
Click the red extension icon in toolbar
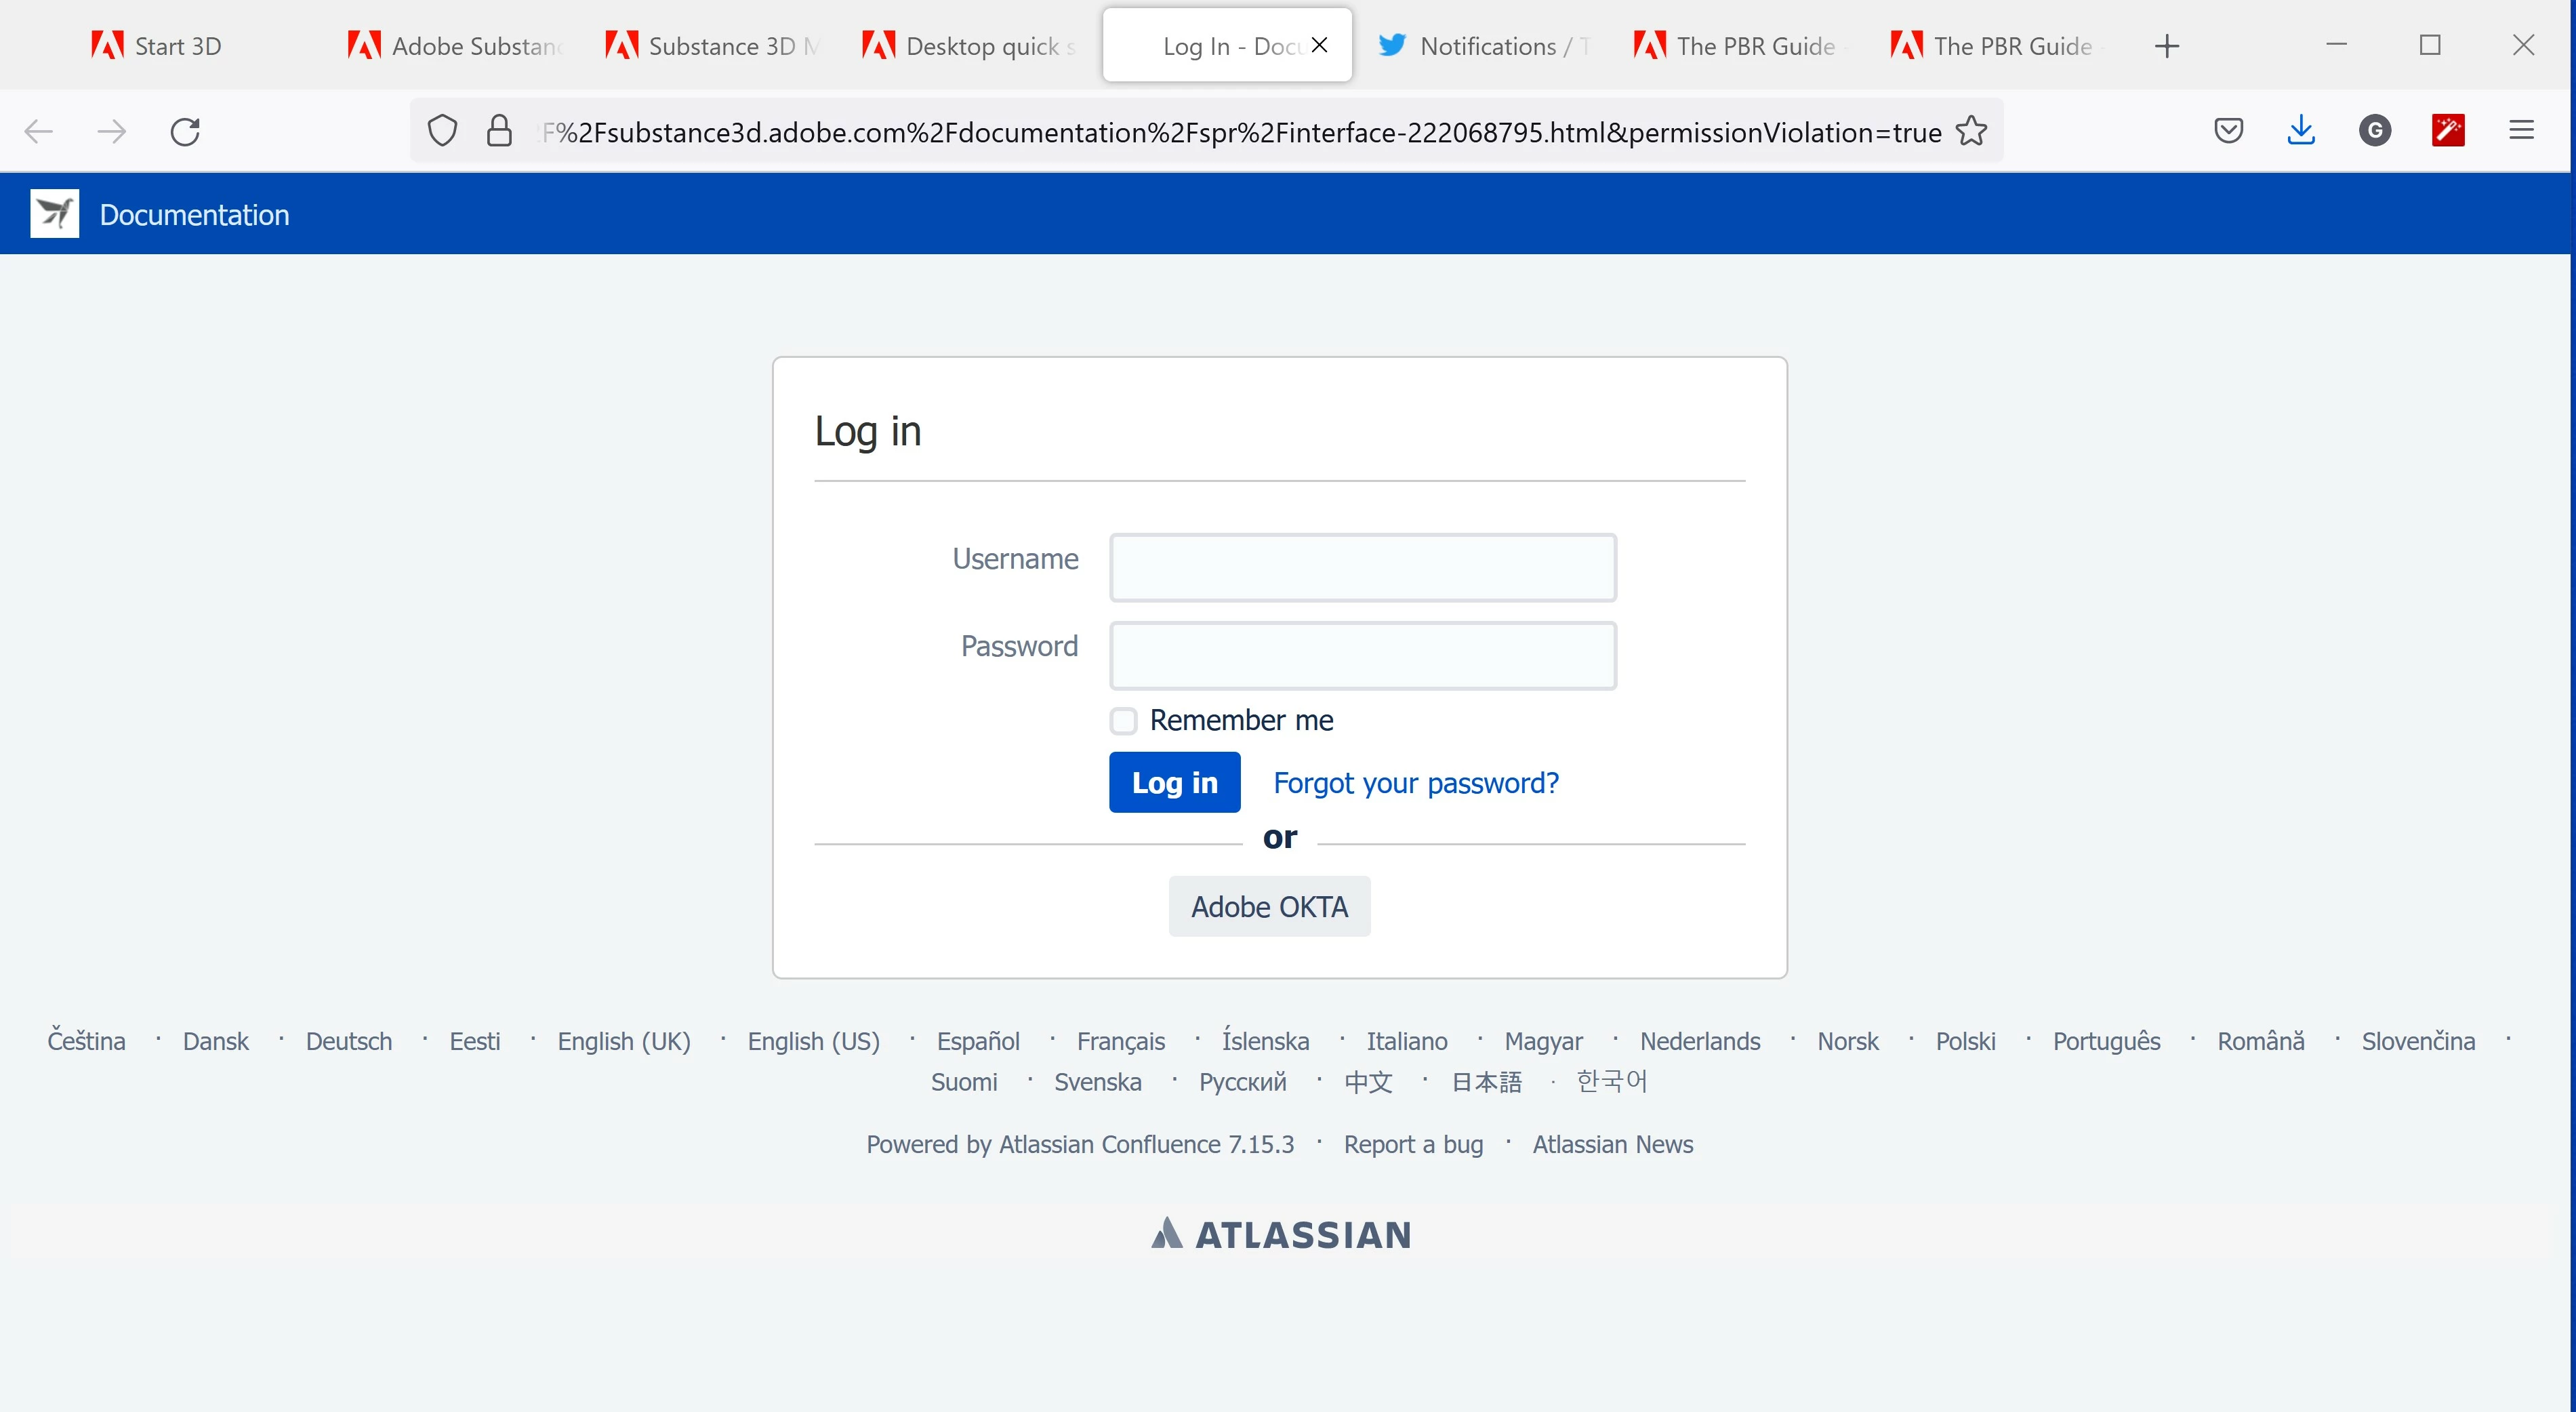[x=2447, y=131]
